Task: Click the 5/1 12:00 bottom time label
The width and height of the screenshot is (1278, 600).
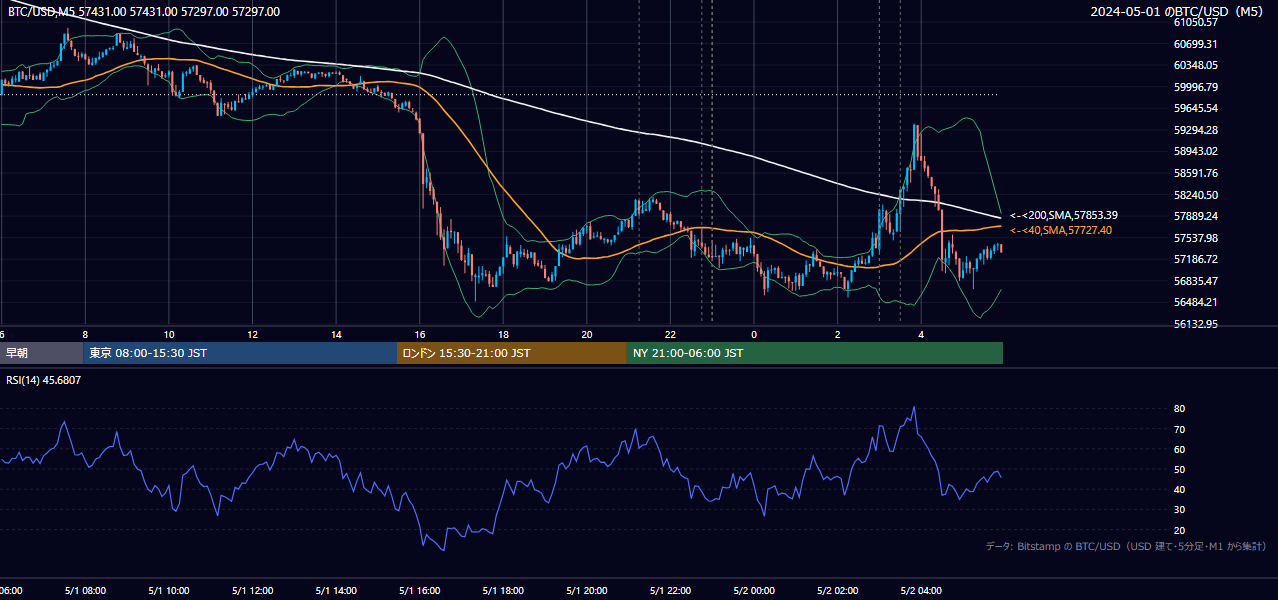Action: point(252,591)
